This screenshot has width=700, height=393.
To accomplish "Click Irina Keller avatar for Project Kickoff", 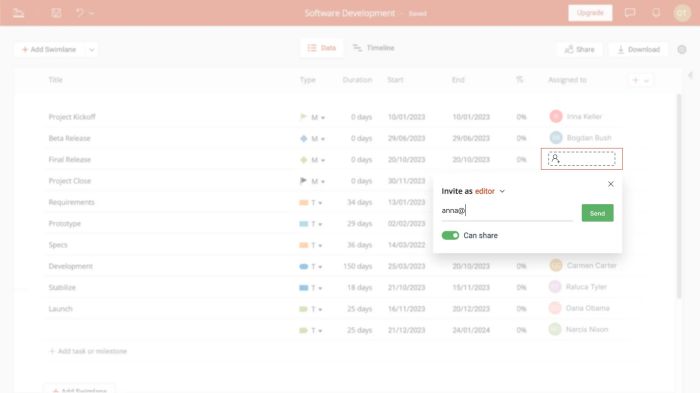I will (x=556, y=116).
